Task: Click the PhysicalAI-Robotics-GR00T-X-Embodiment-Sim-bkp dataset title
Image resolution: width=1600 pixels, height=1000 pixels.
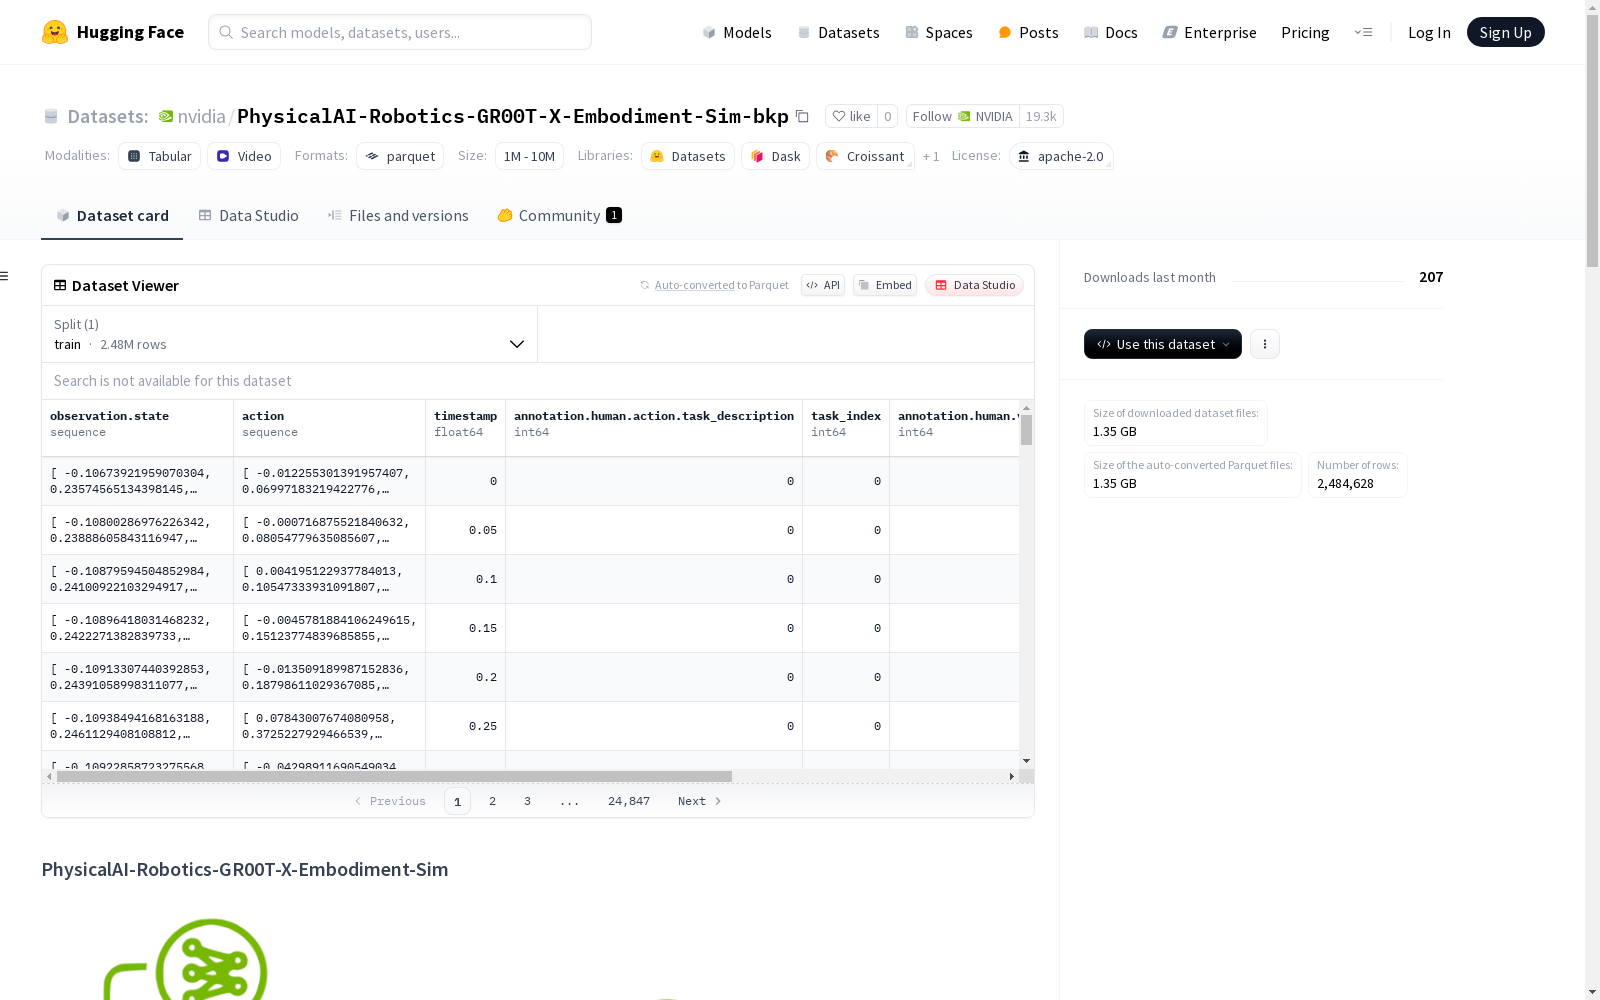Action: pos(513,116)
